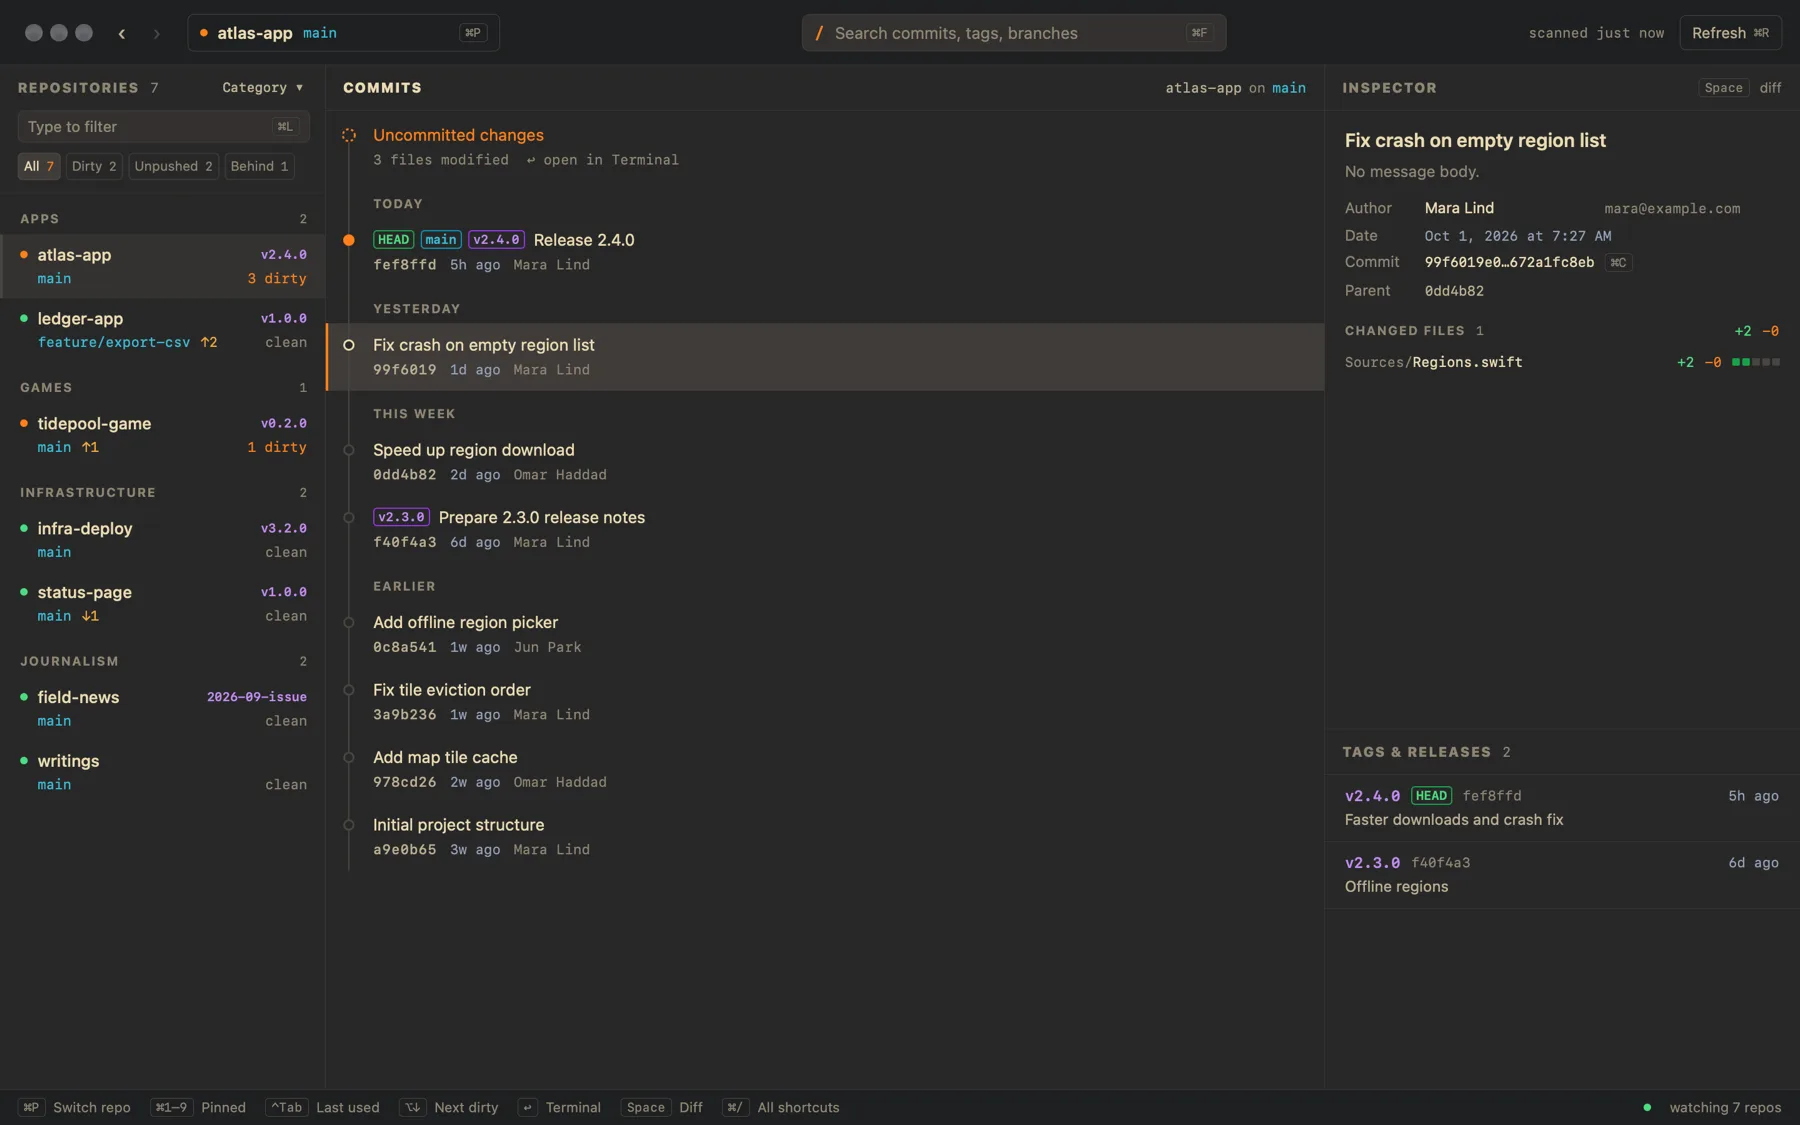1800x1125 pixels.
Task: Select the Speed up region download commit
Action: [x=825, y=462]
